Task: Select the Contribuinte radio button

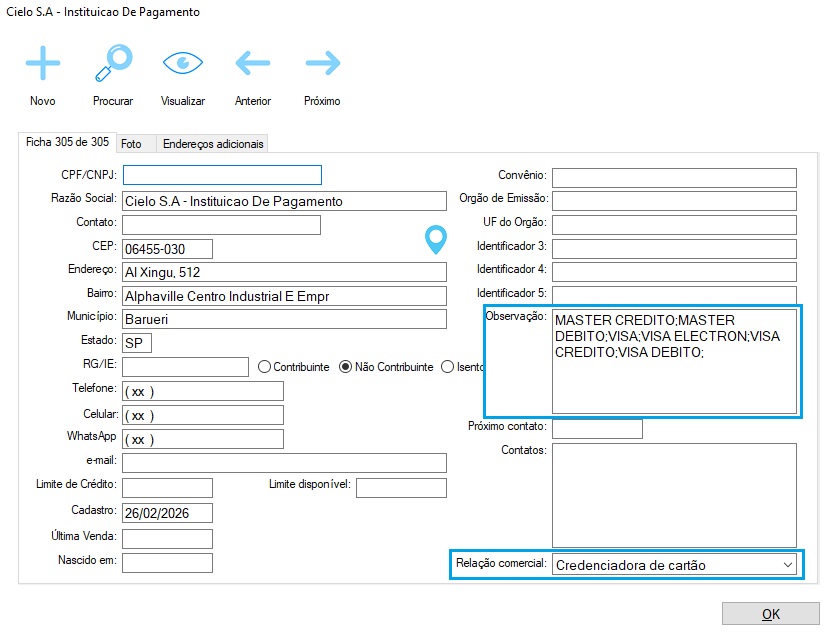Action: [265, 367]
